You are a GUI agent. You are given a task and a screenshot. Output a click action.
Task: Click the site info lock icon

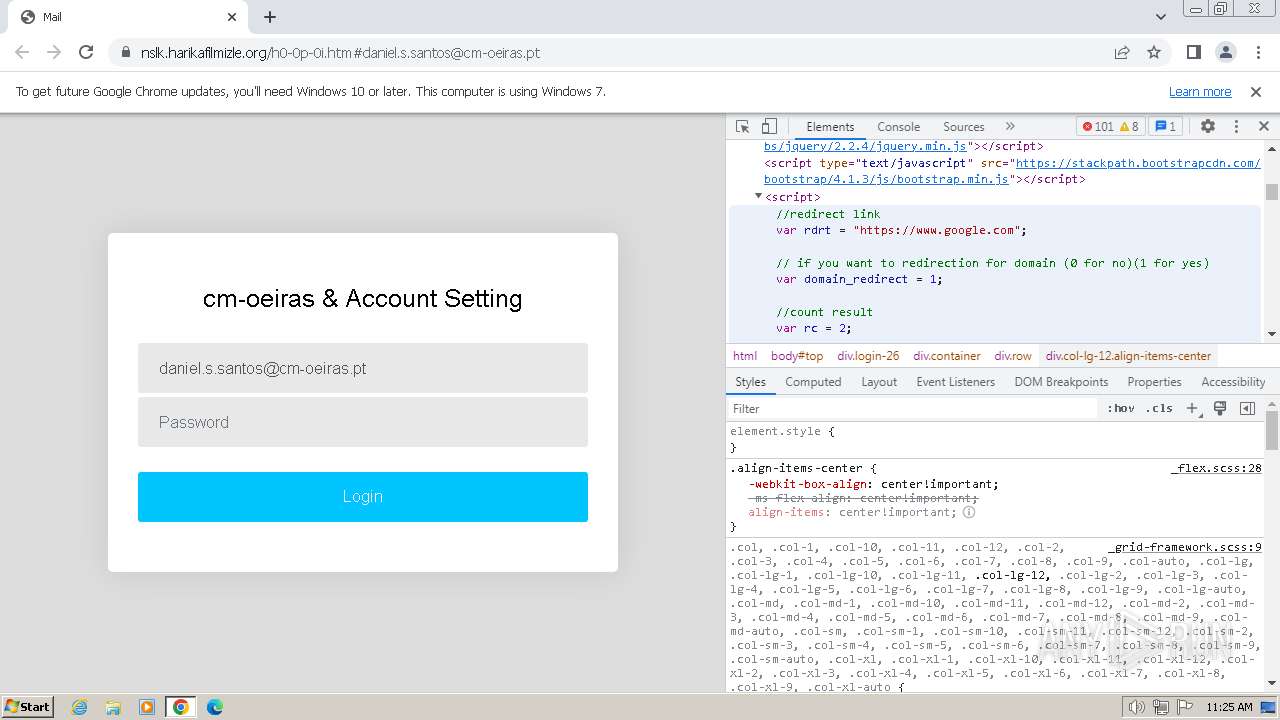(x=125, y=52)
